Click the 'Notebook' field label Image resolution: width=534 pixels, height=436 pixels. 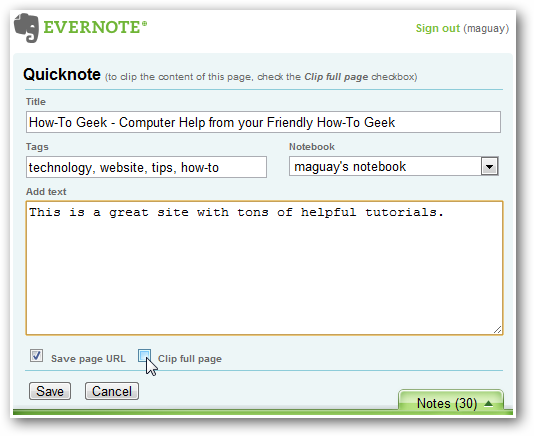coord(312,147)
